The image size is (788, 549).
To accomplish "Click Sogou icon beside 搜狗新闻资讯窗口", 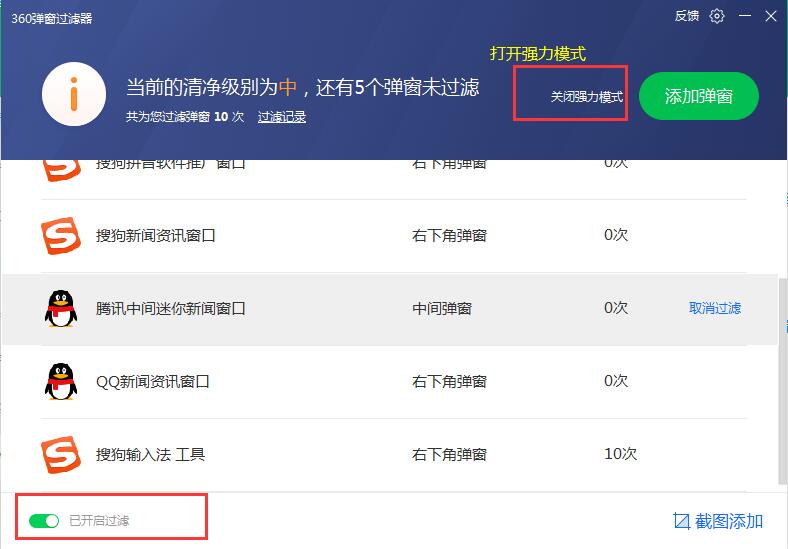I will (x=60, y=236).
